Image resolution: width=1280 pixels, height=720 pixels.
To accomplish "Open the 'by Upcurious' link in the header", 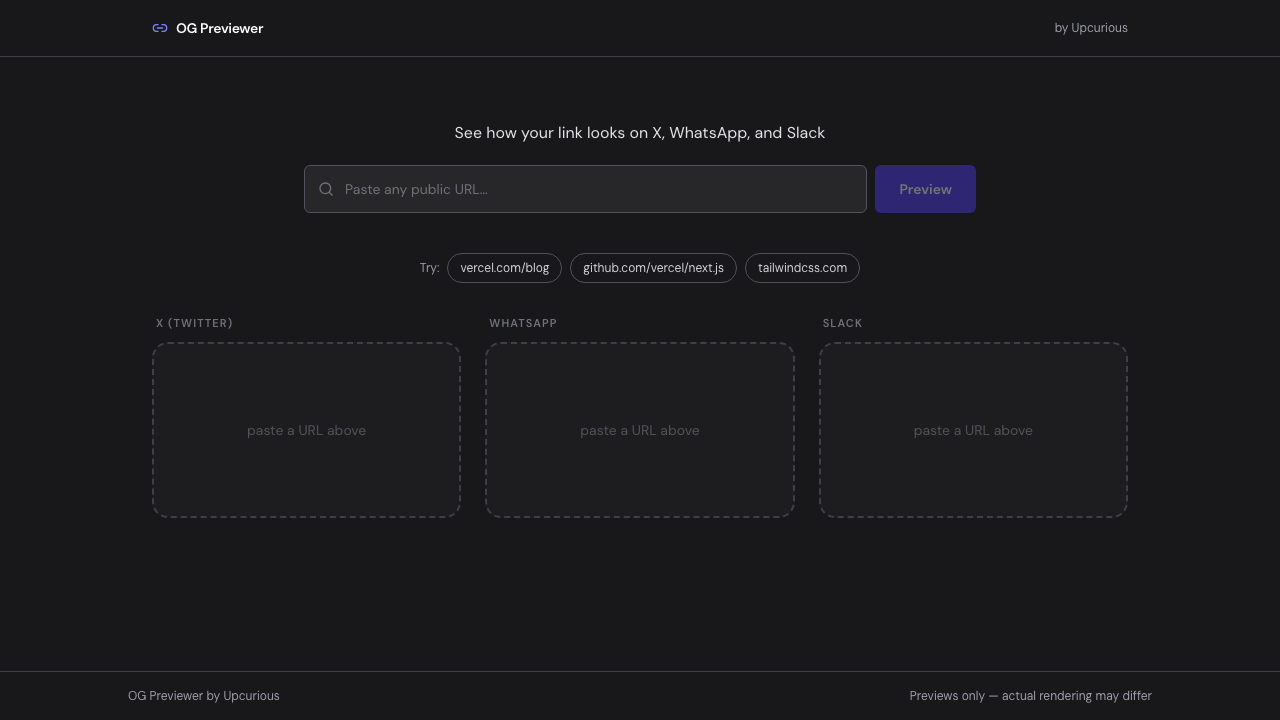I will 1091,28.
